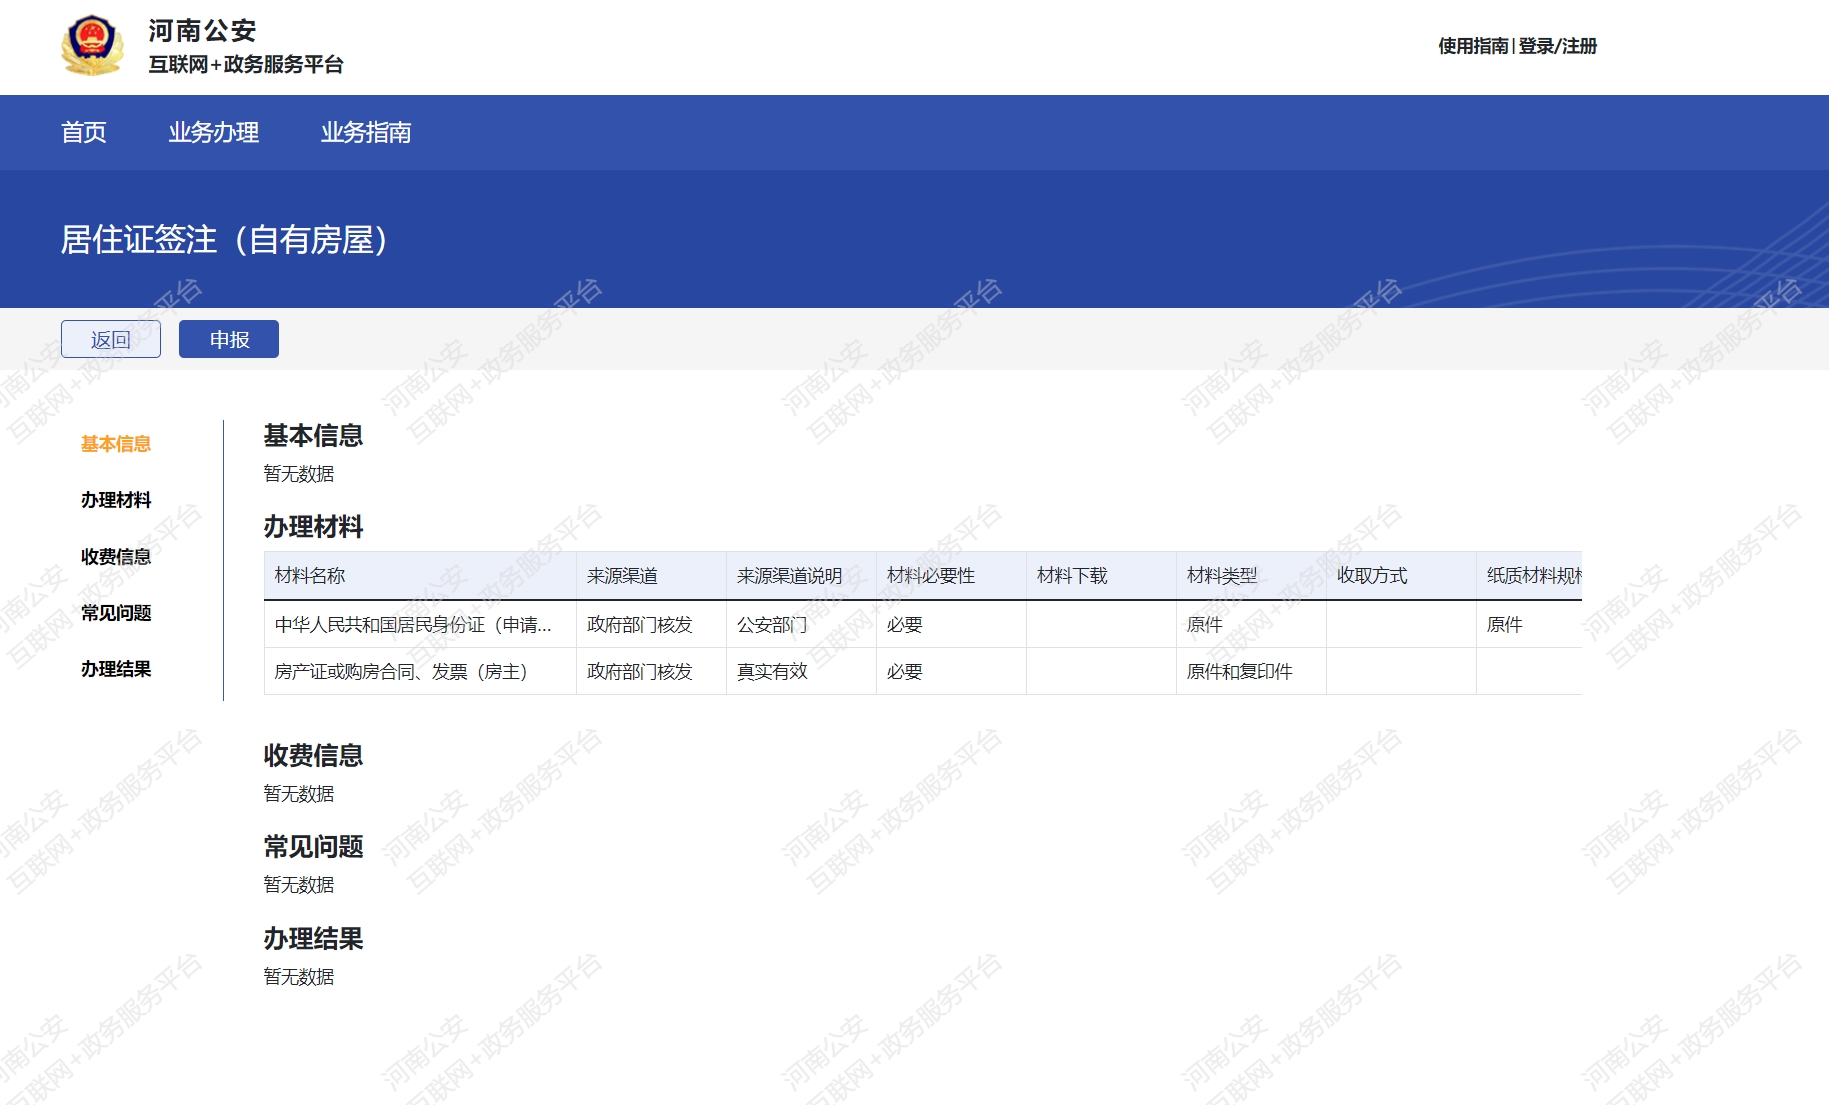The height and width of the screenshot is (1105, 1829).
Task: Click the 材料名称 column header
Action: tap(310, 576)
